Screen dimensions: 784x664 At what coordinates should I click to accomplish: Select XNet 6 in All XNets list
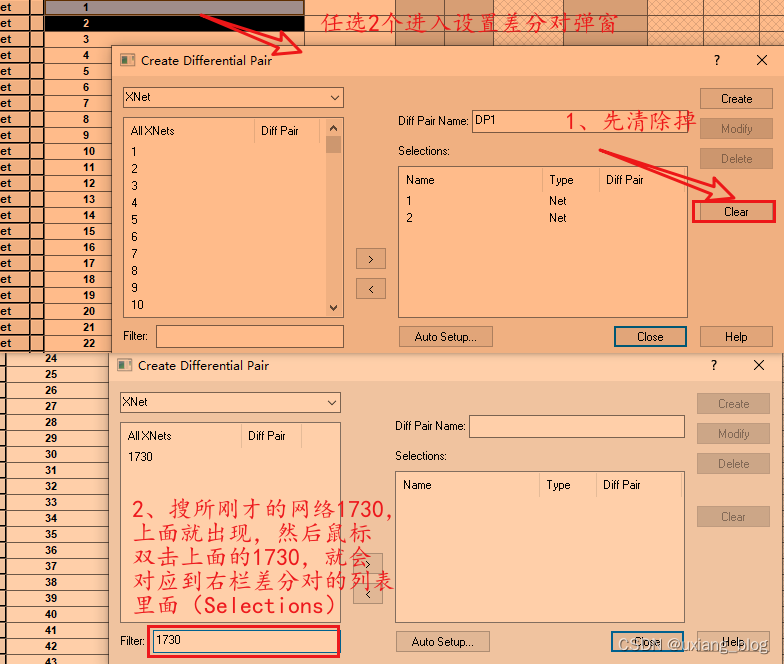(134, 236)
